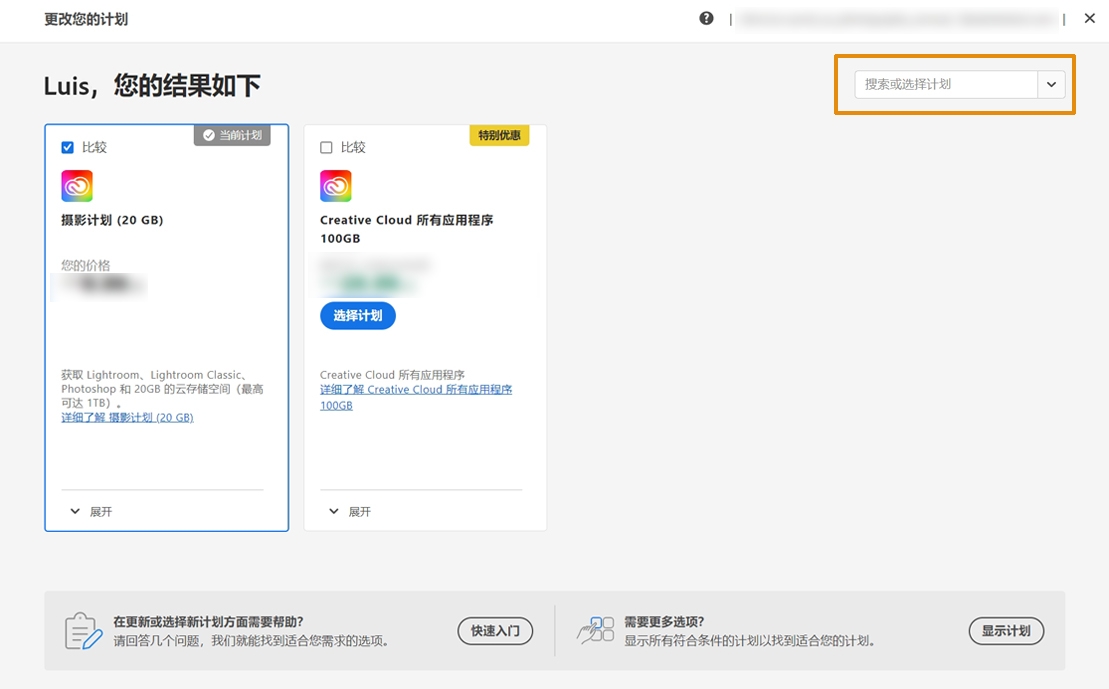Click the 显示计划 button
This screenshot has width=1109, height=689.
coord(1006,630)
